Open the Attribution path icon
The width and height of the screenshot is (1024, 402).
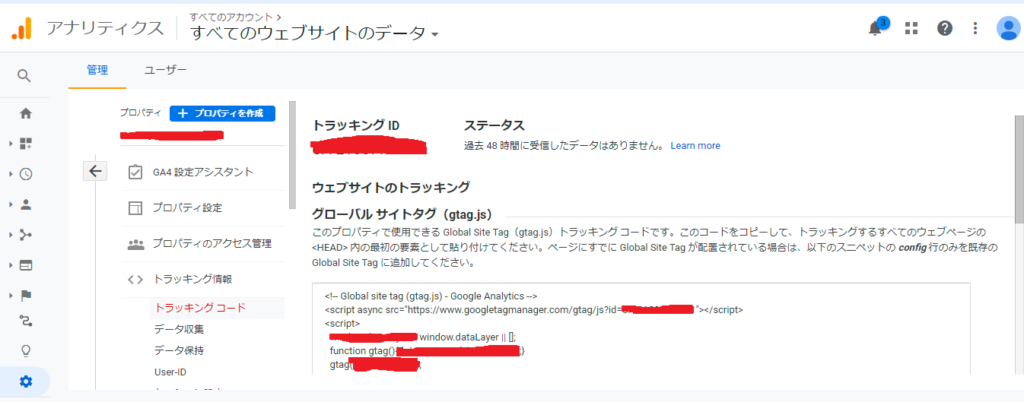[25, 320]
